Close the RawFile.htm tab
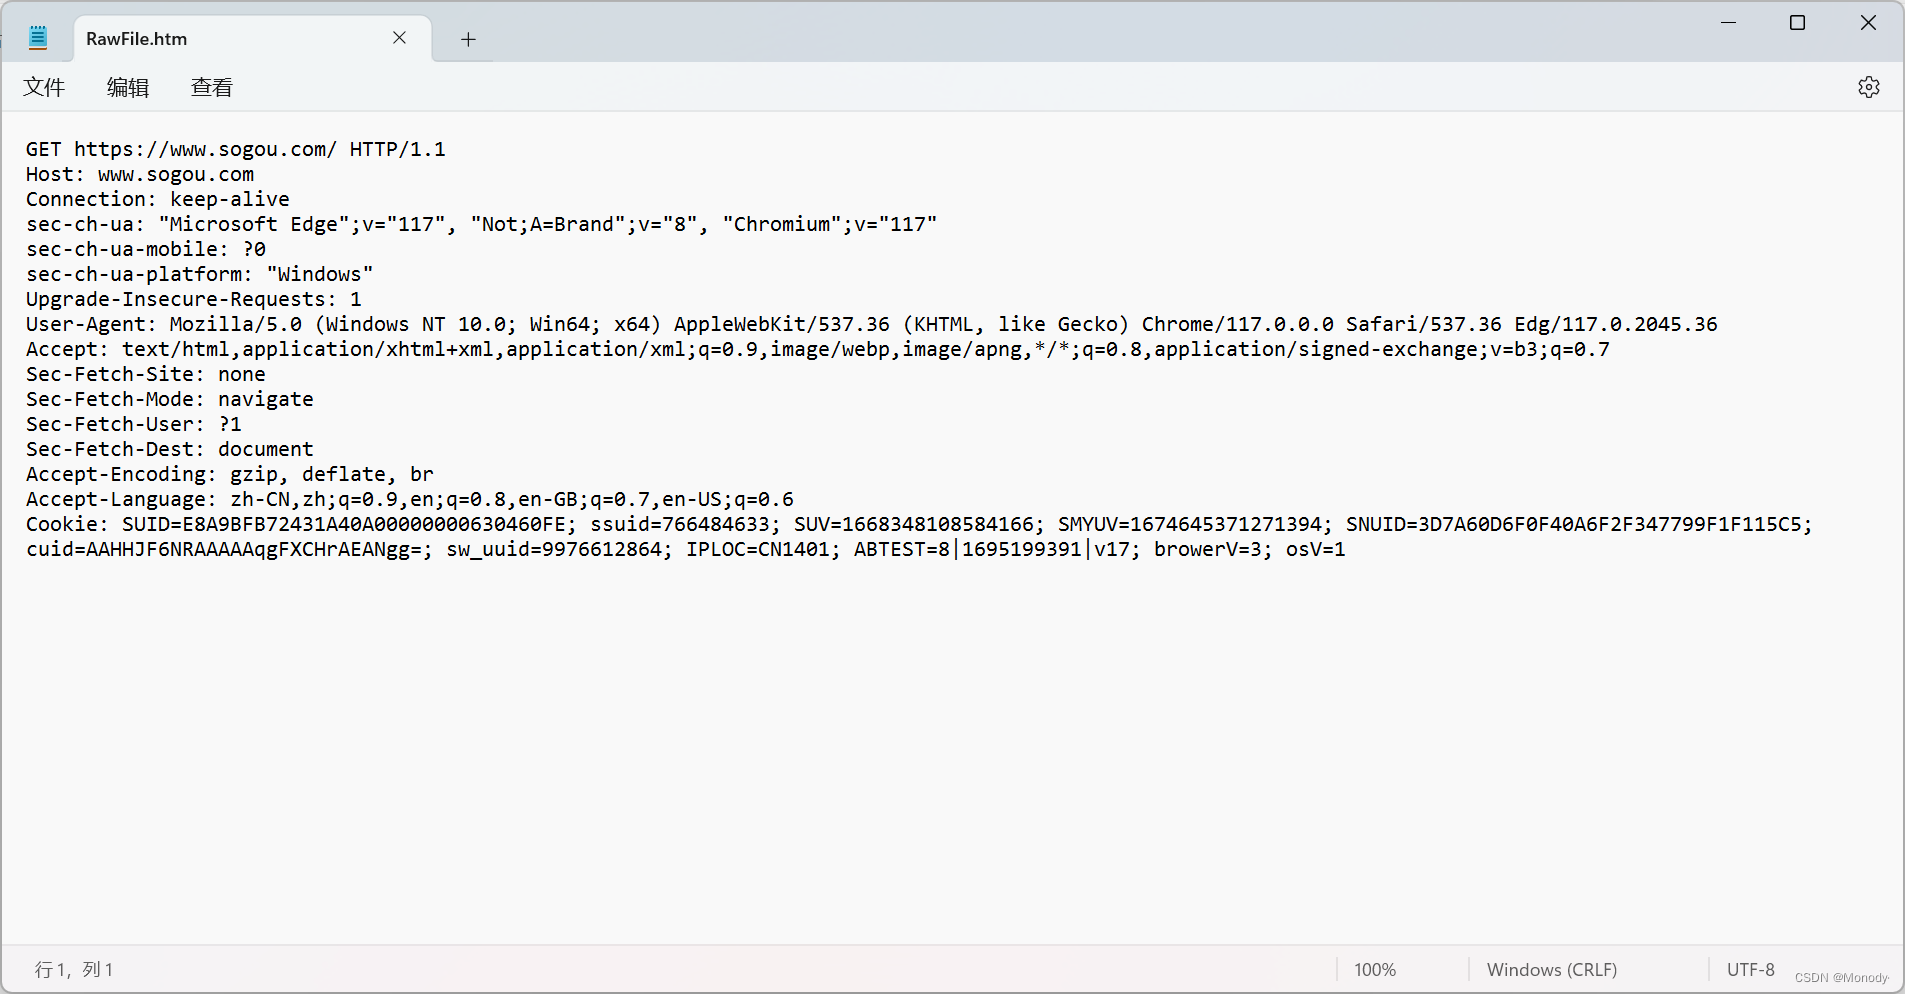 [399, 38]
